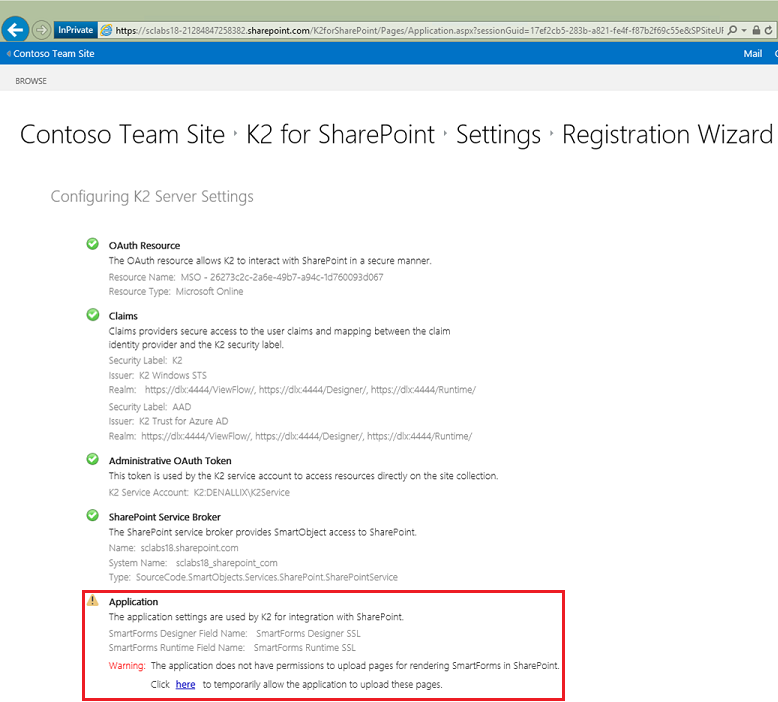Click 'Administrative OAuth Token' heading
The width and height of the screenshot is (778, 702).
pyautogui.click(x=170, y=461)
